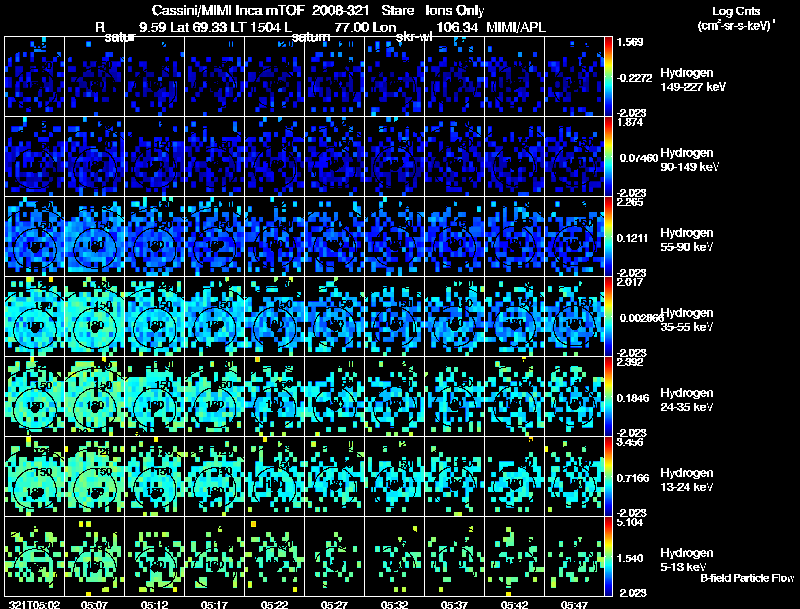800x609 pixels.
Task: Select the 149-227 keV image panel at 05:37
Action: tap(455, 77)
